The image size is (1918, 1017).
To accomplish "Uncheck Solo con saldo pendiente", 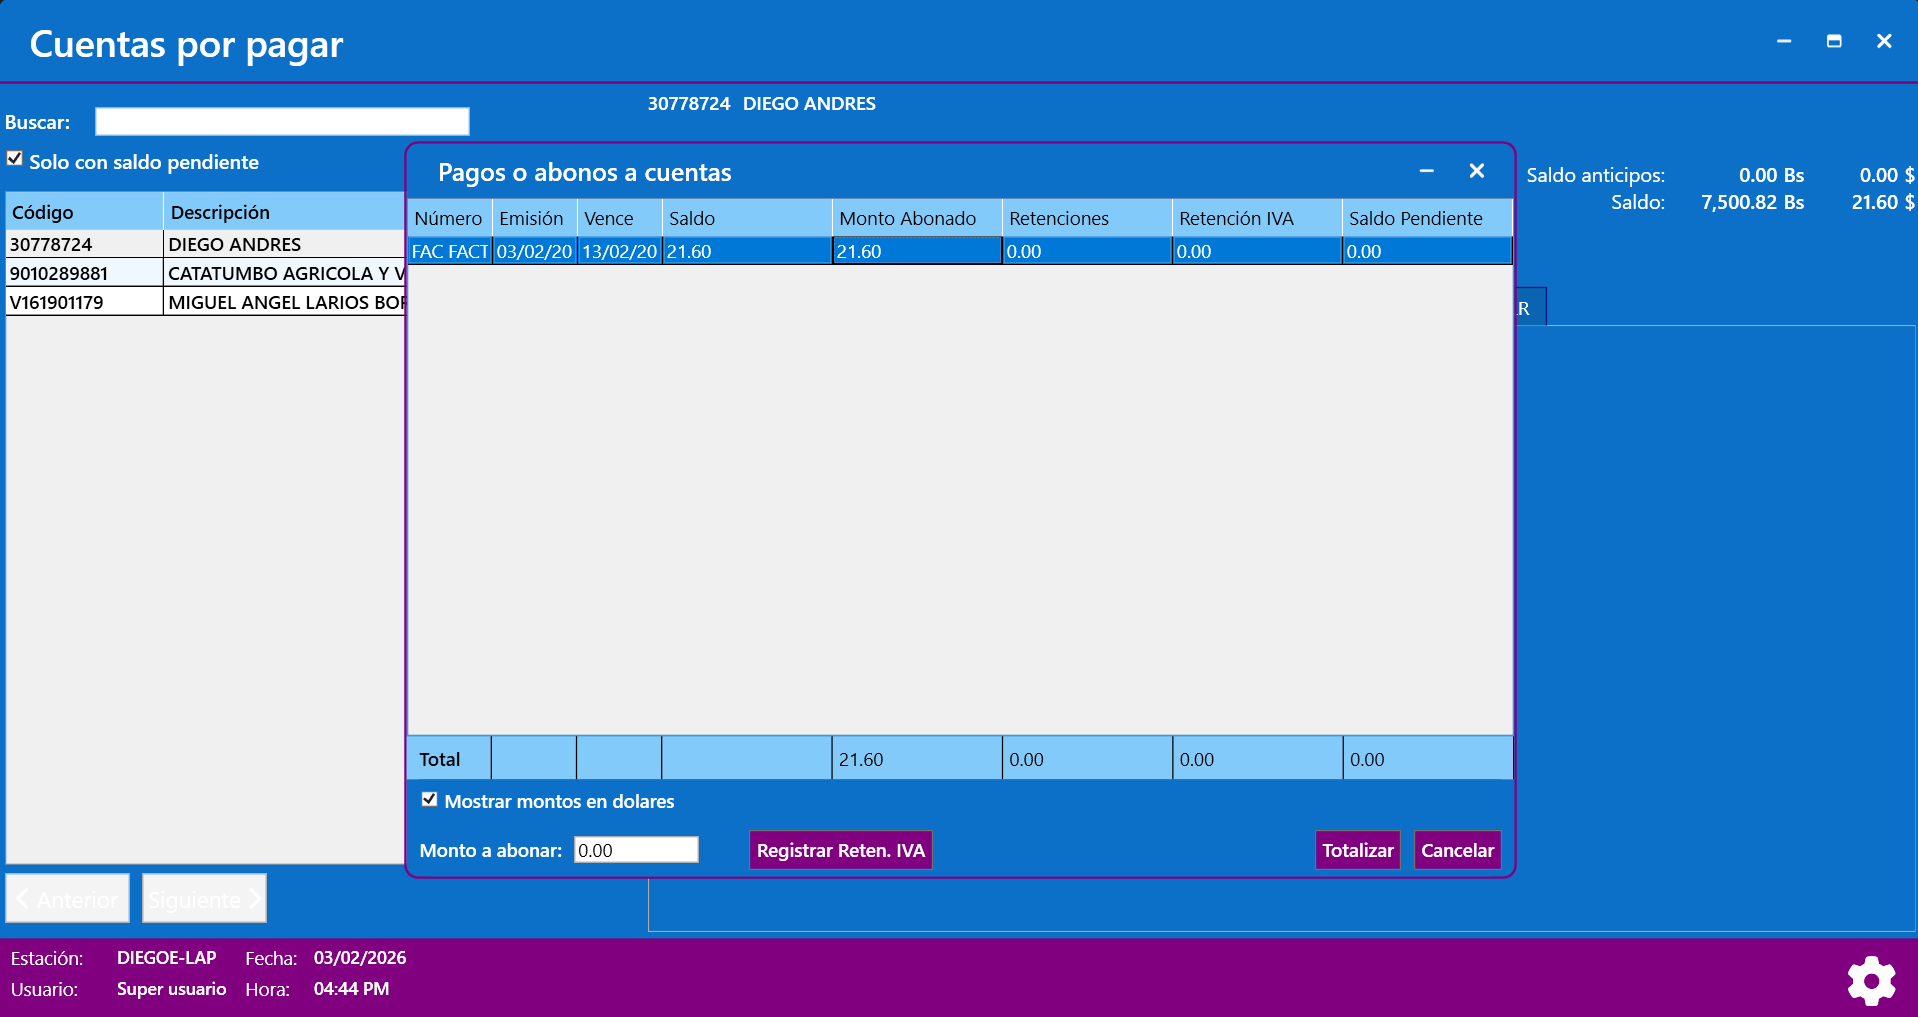I will pos(15,159).
